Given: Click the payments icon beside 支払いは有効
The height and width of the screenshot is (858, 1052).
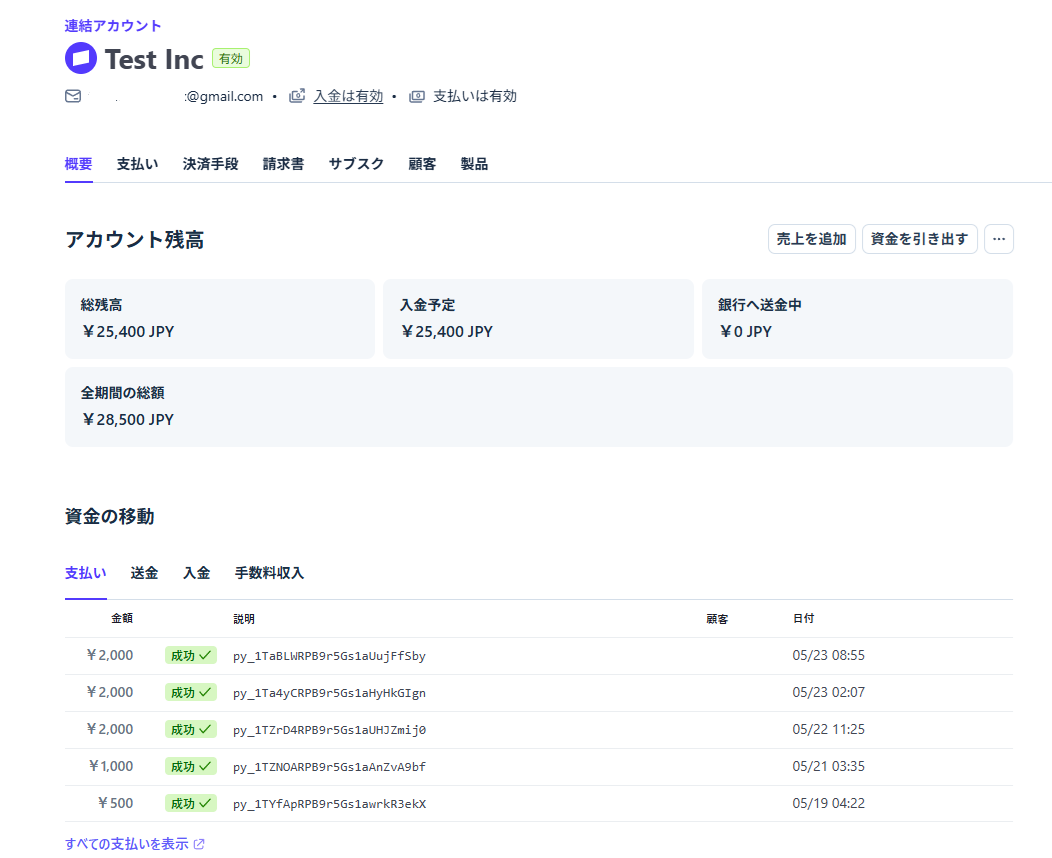Looking at the screenshot, I should (417, 96).
